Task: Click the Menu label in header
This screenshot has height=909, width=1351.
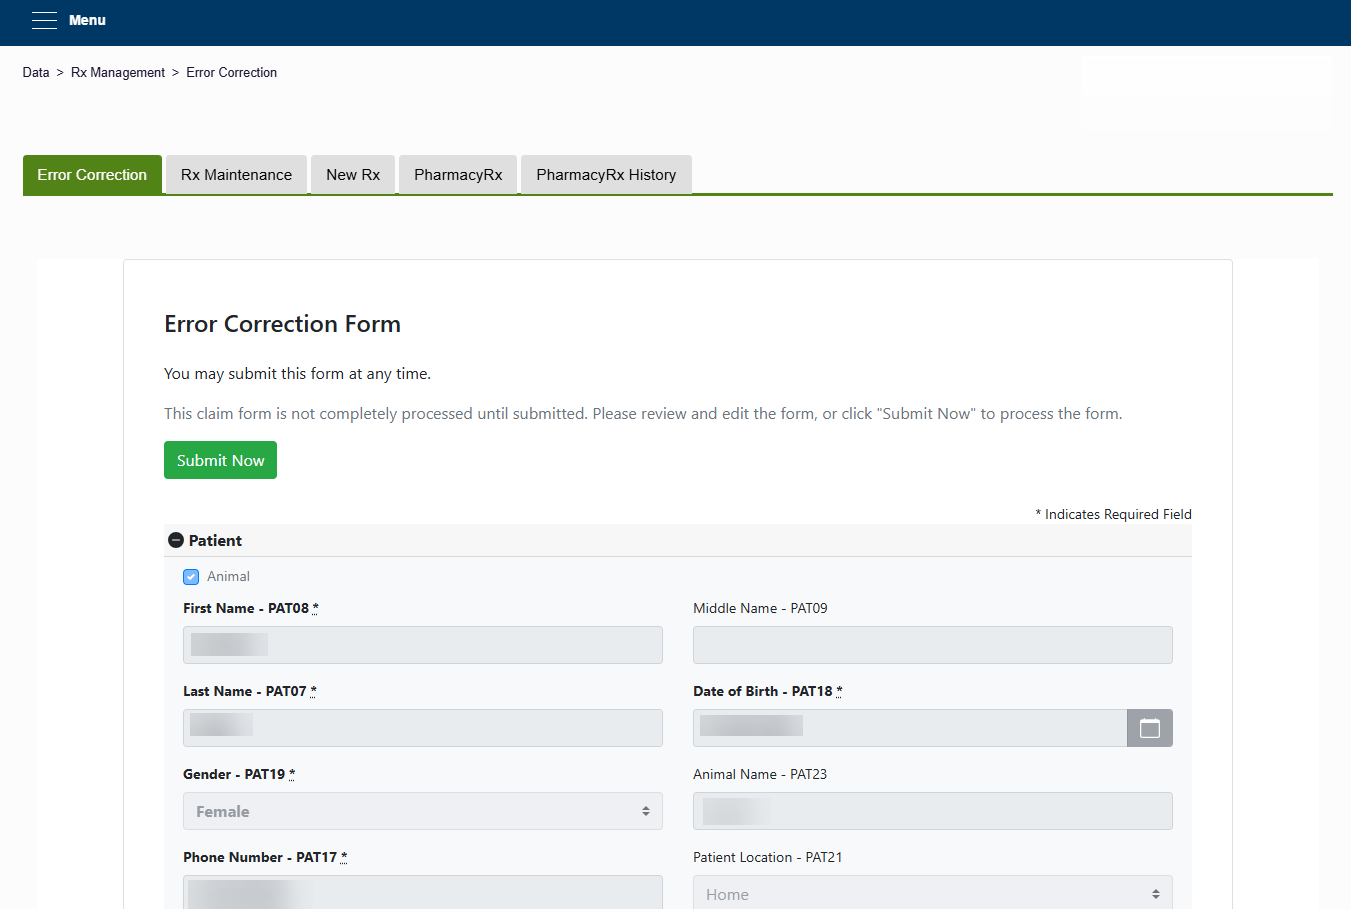Action: 87,20
